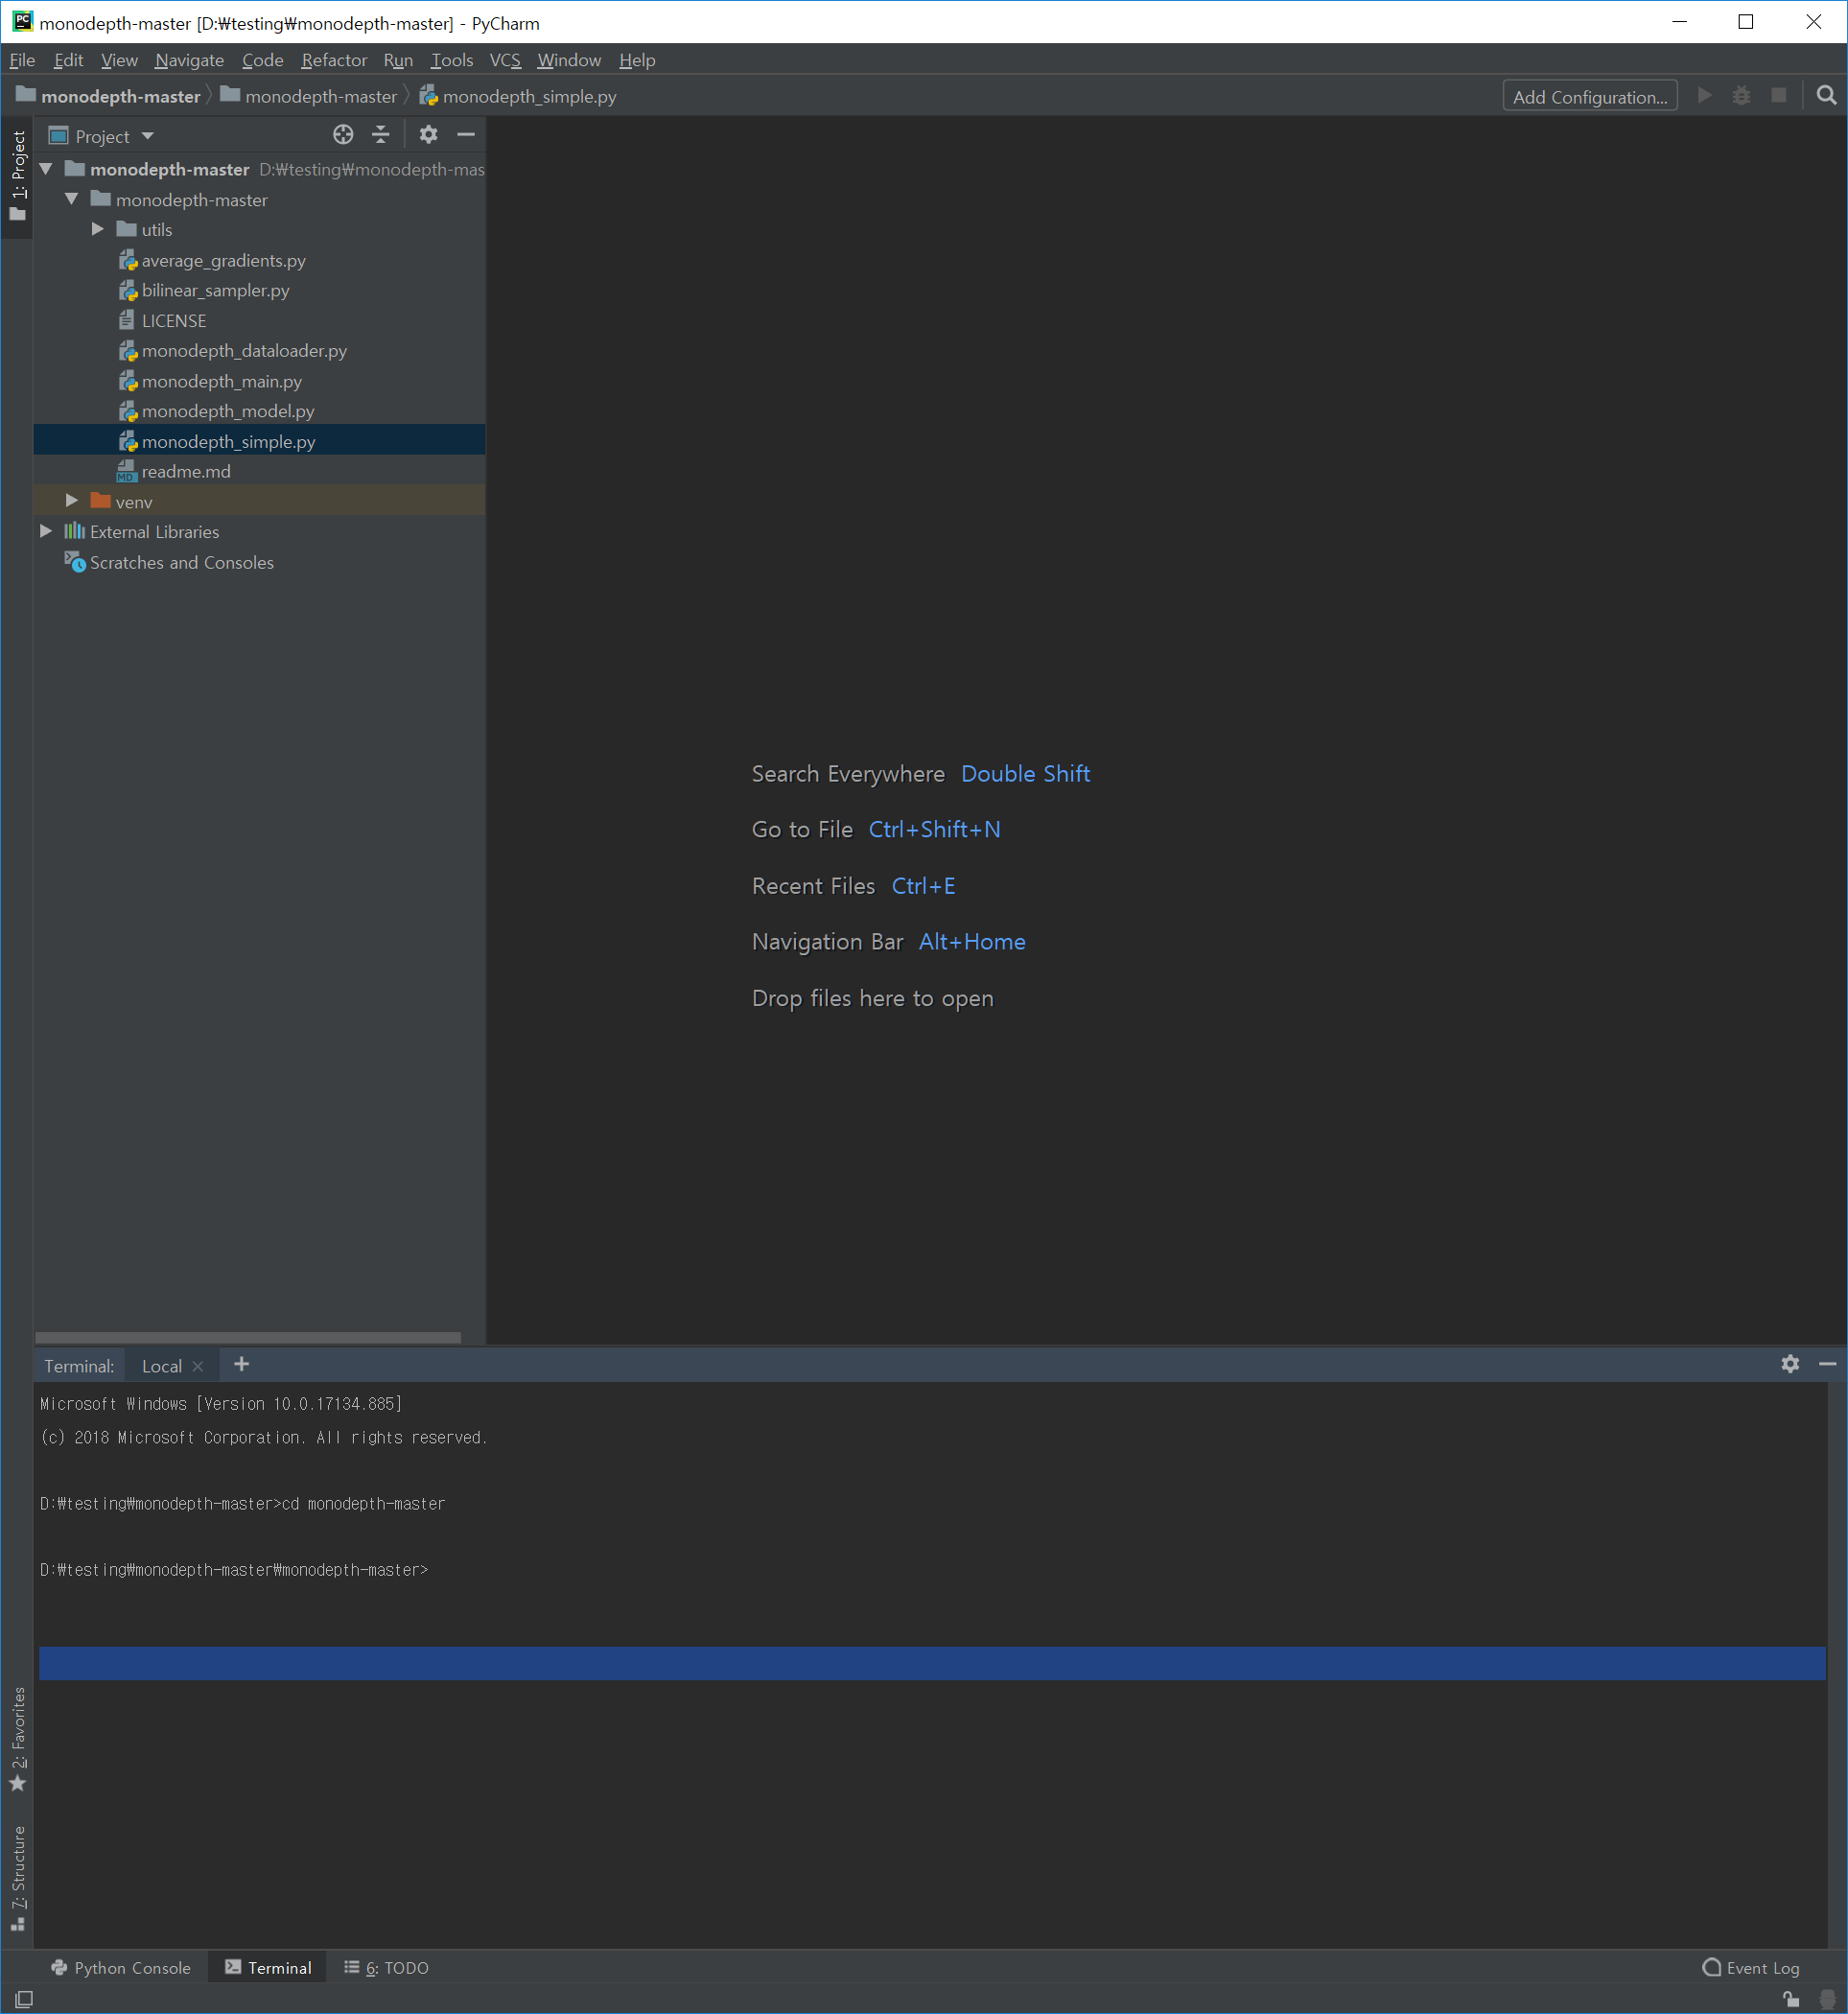Expand External Libraries node

coord(46,531)
